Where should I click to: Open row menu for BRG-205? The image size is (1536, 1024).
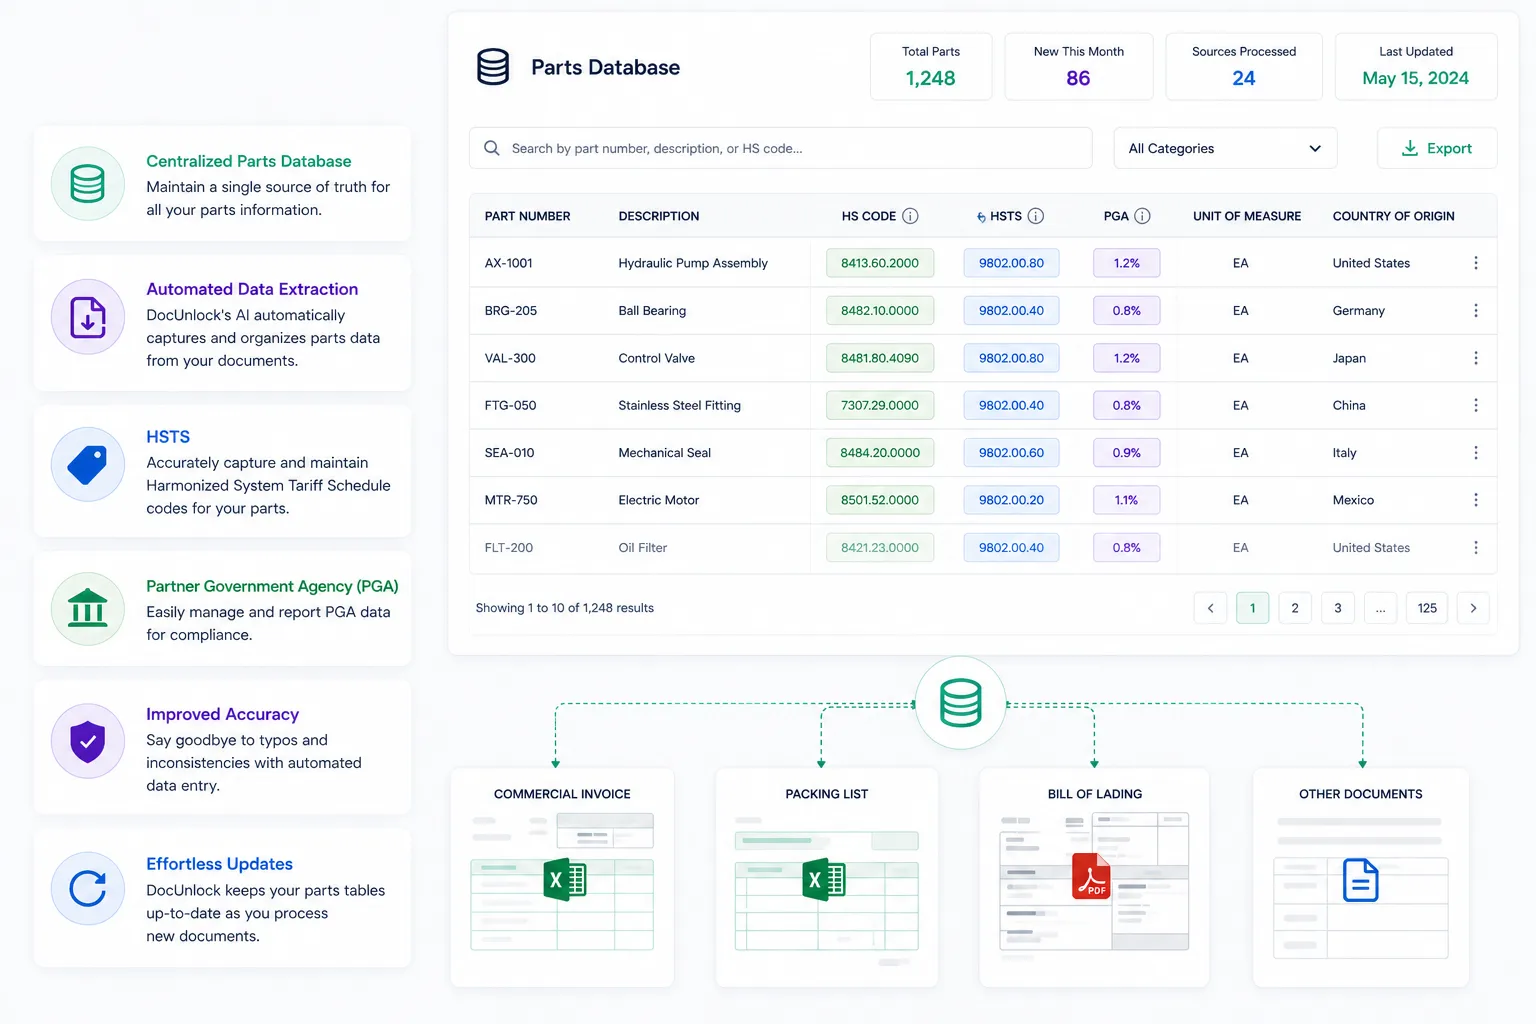[1476, 311]
